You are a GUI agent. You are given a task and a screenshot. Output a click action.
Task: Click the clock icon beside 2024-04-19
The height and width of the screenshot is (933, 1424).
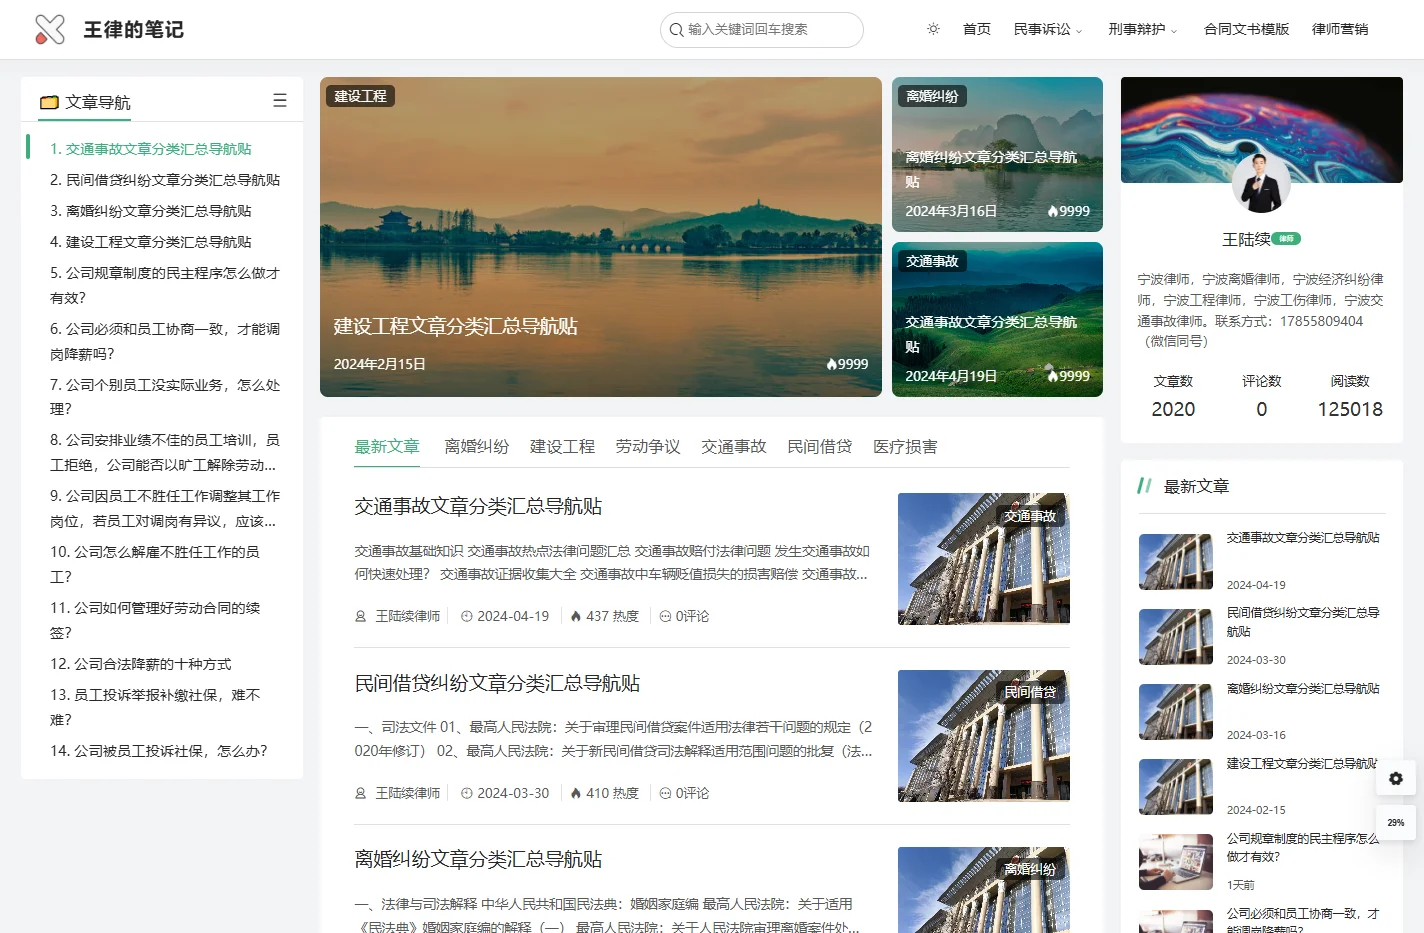point(466,616)
